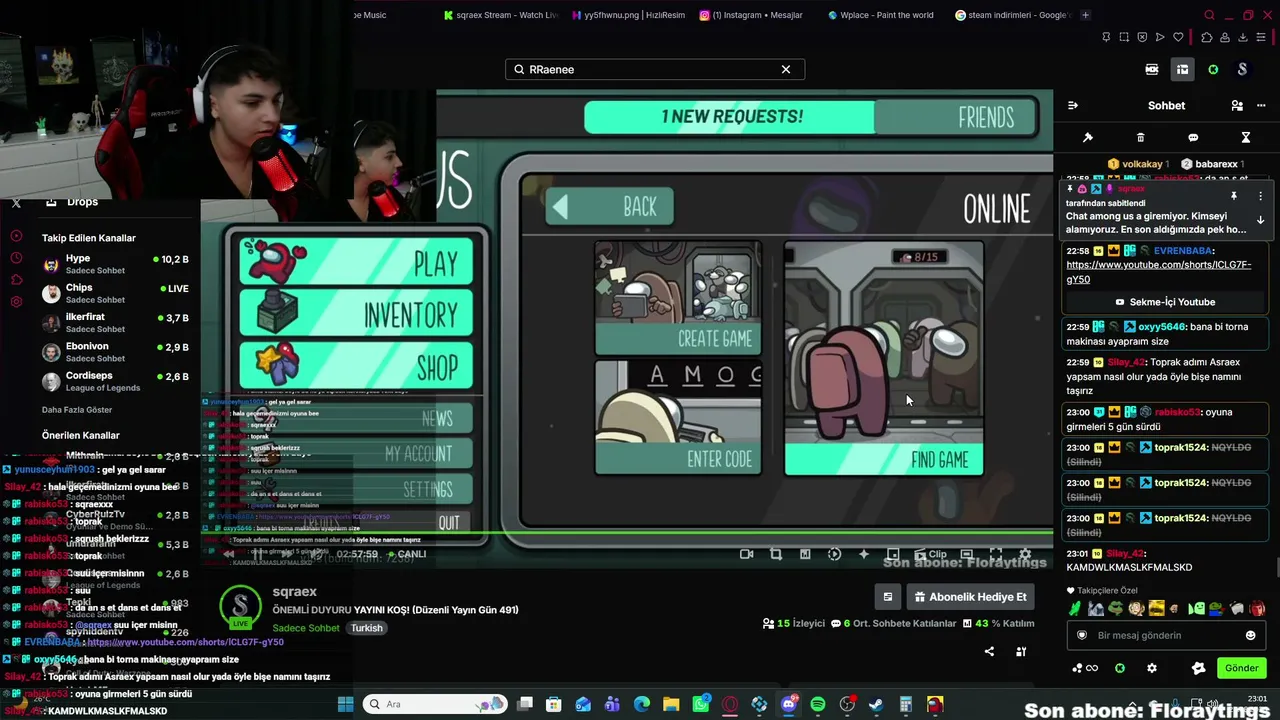Open the browser easy setup sliders icon

[1262, 38]
